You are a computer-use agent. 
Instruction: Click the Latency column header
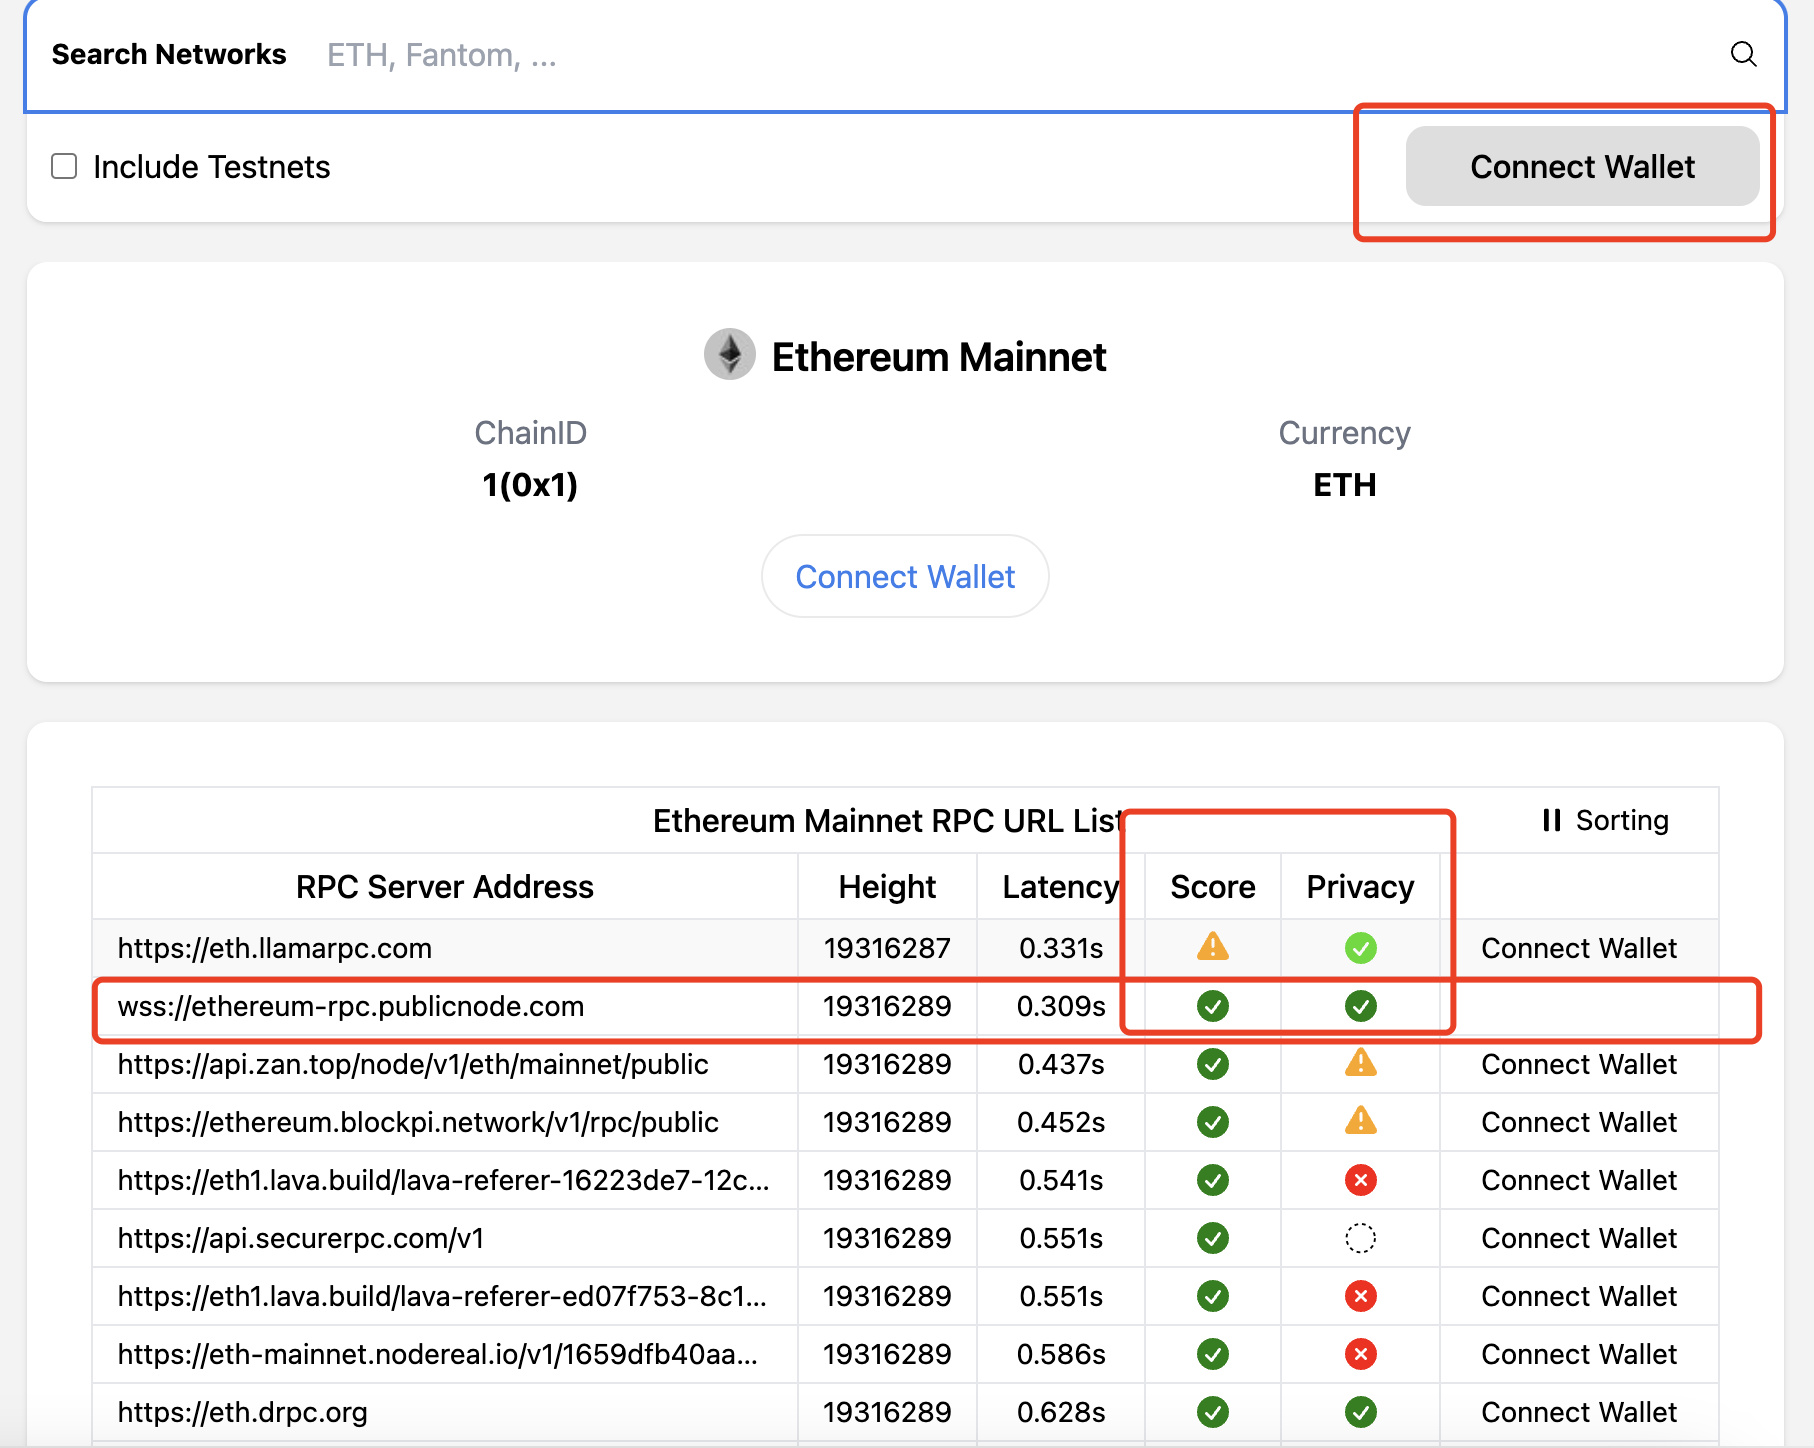tap(1061, 886)
